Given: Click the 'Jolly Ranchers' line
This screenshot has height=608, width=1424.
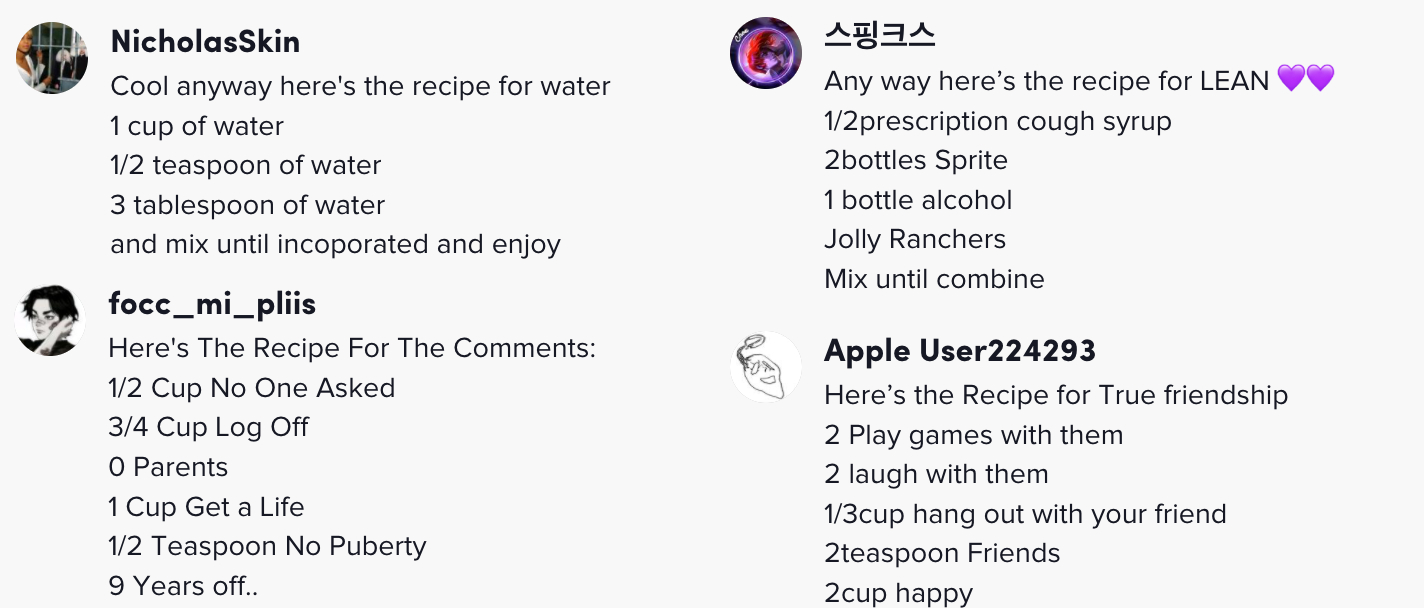Looking at the screenshot, I should click(915, 240).
